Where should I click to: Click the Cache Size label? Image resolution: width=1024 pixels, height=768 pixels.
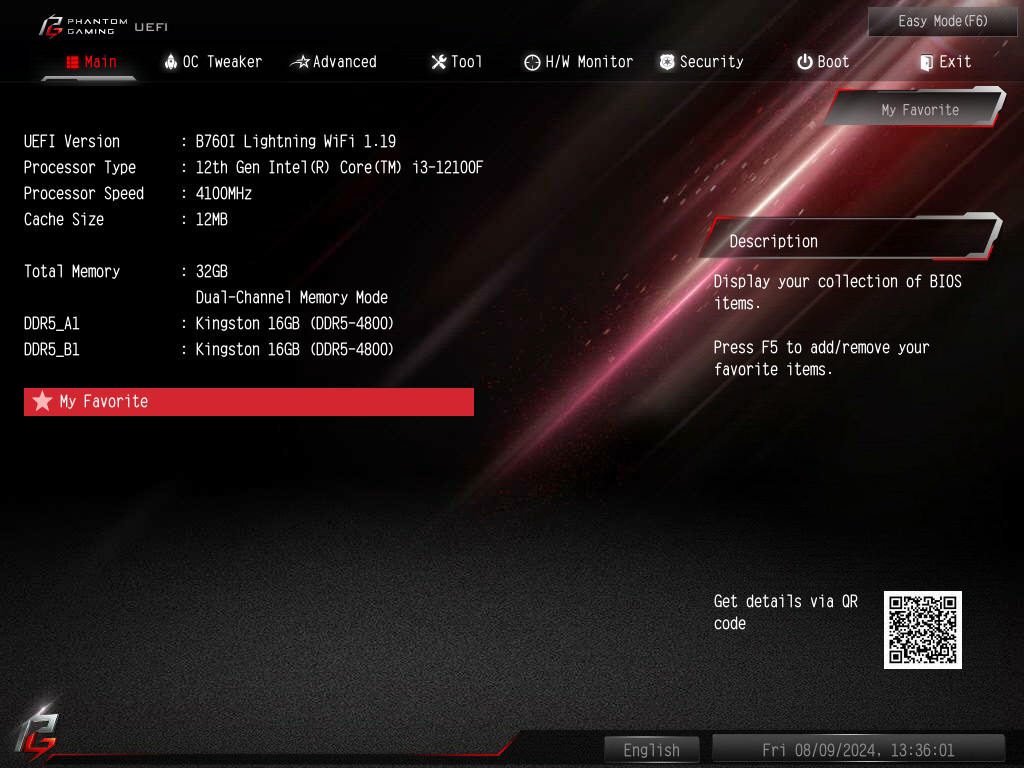pyautogui.click(x=64, y=219)
